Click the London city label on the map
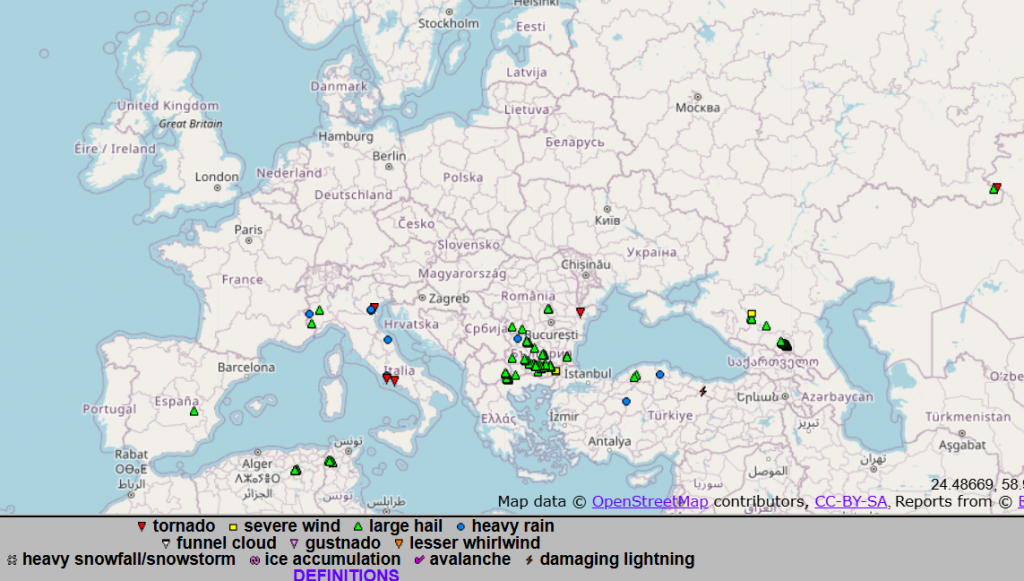1024x581 pixels. [217, 177]
